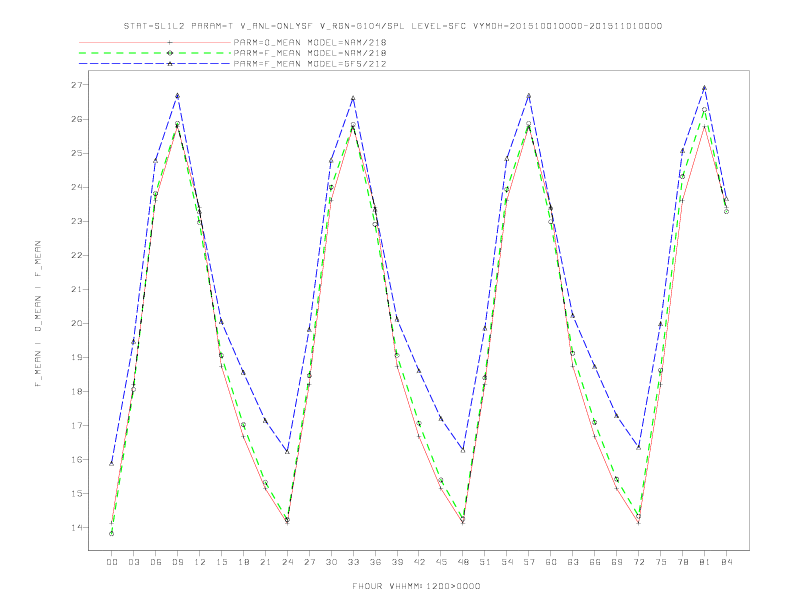Screen dimensions: 792x612
Task: Click the chart title starting STAT=SL1L2
Action: click(392, 26)
